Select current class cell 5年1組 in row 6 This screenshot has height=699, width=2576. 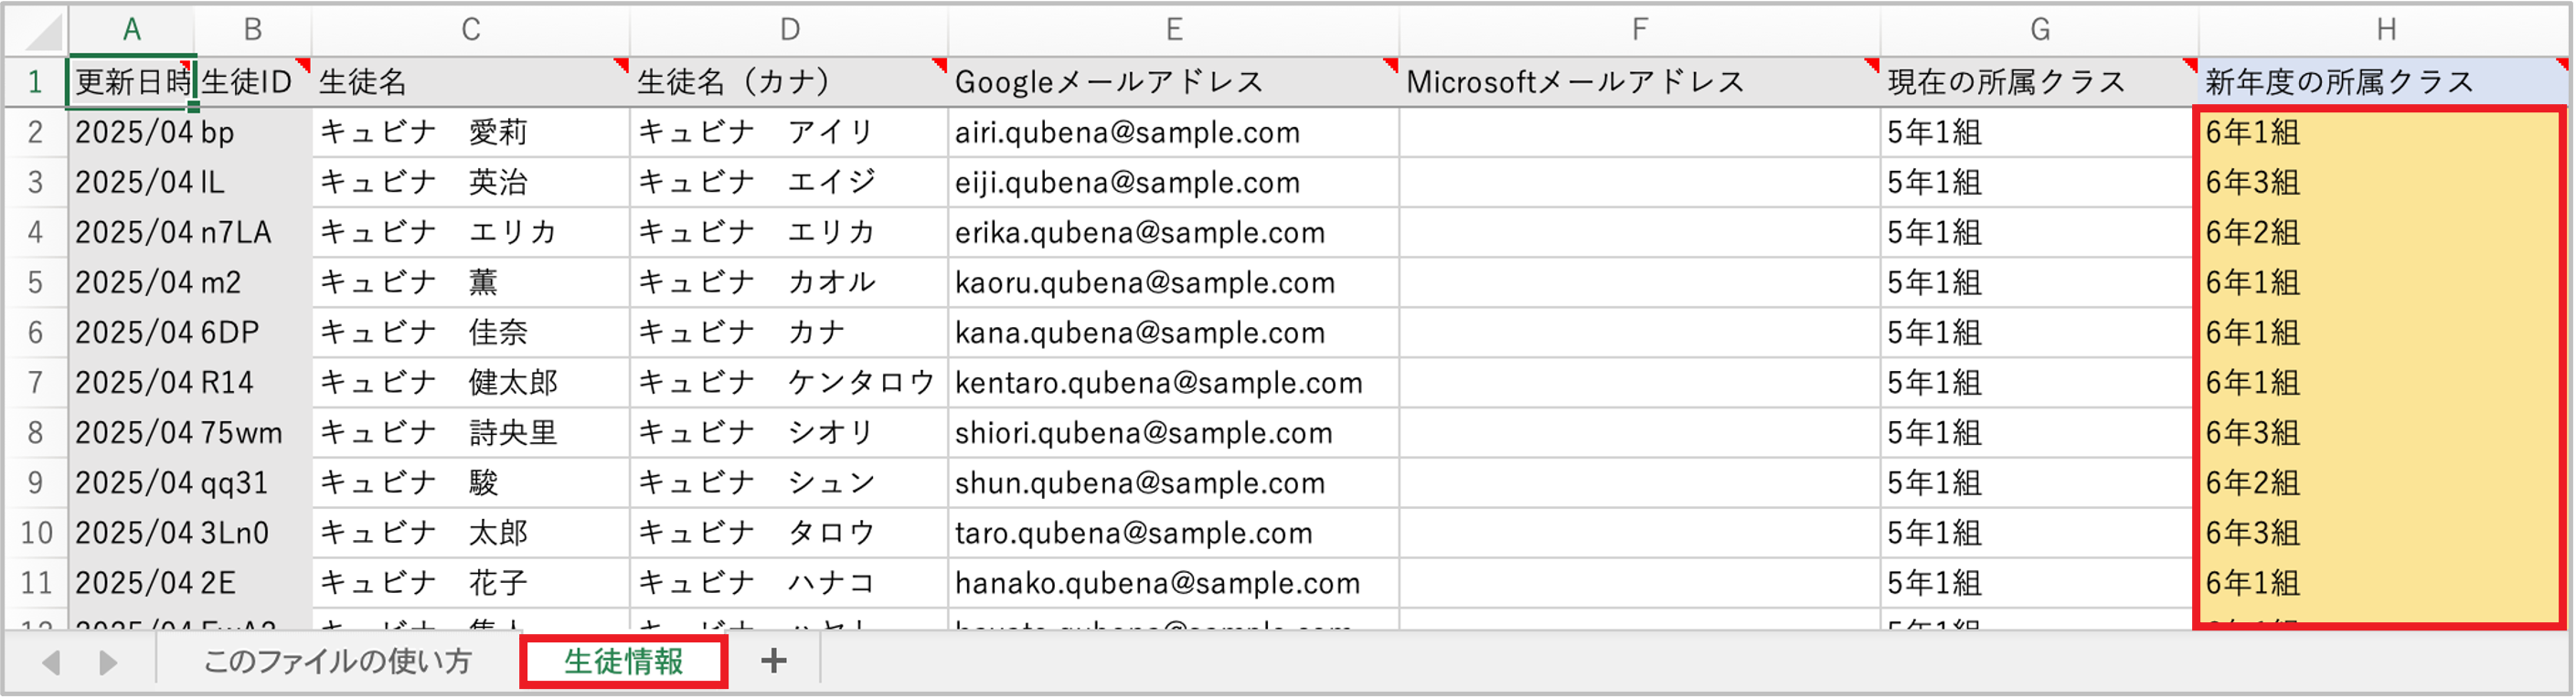(2039, 332)
